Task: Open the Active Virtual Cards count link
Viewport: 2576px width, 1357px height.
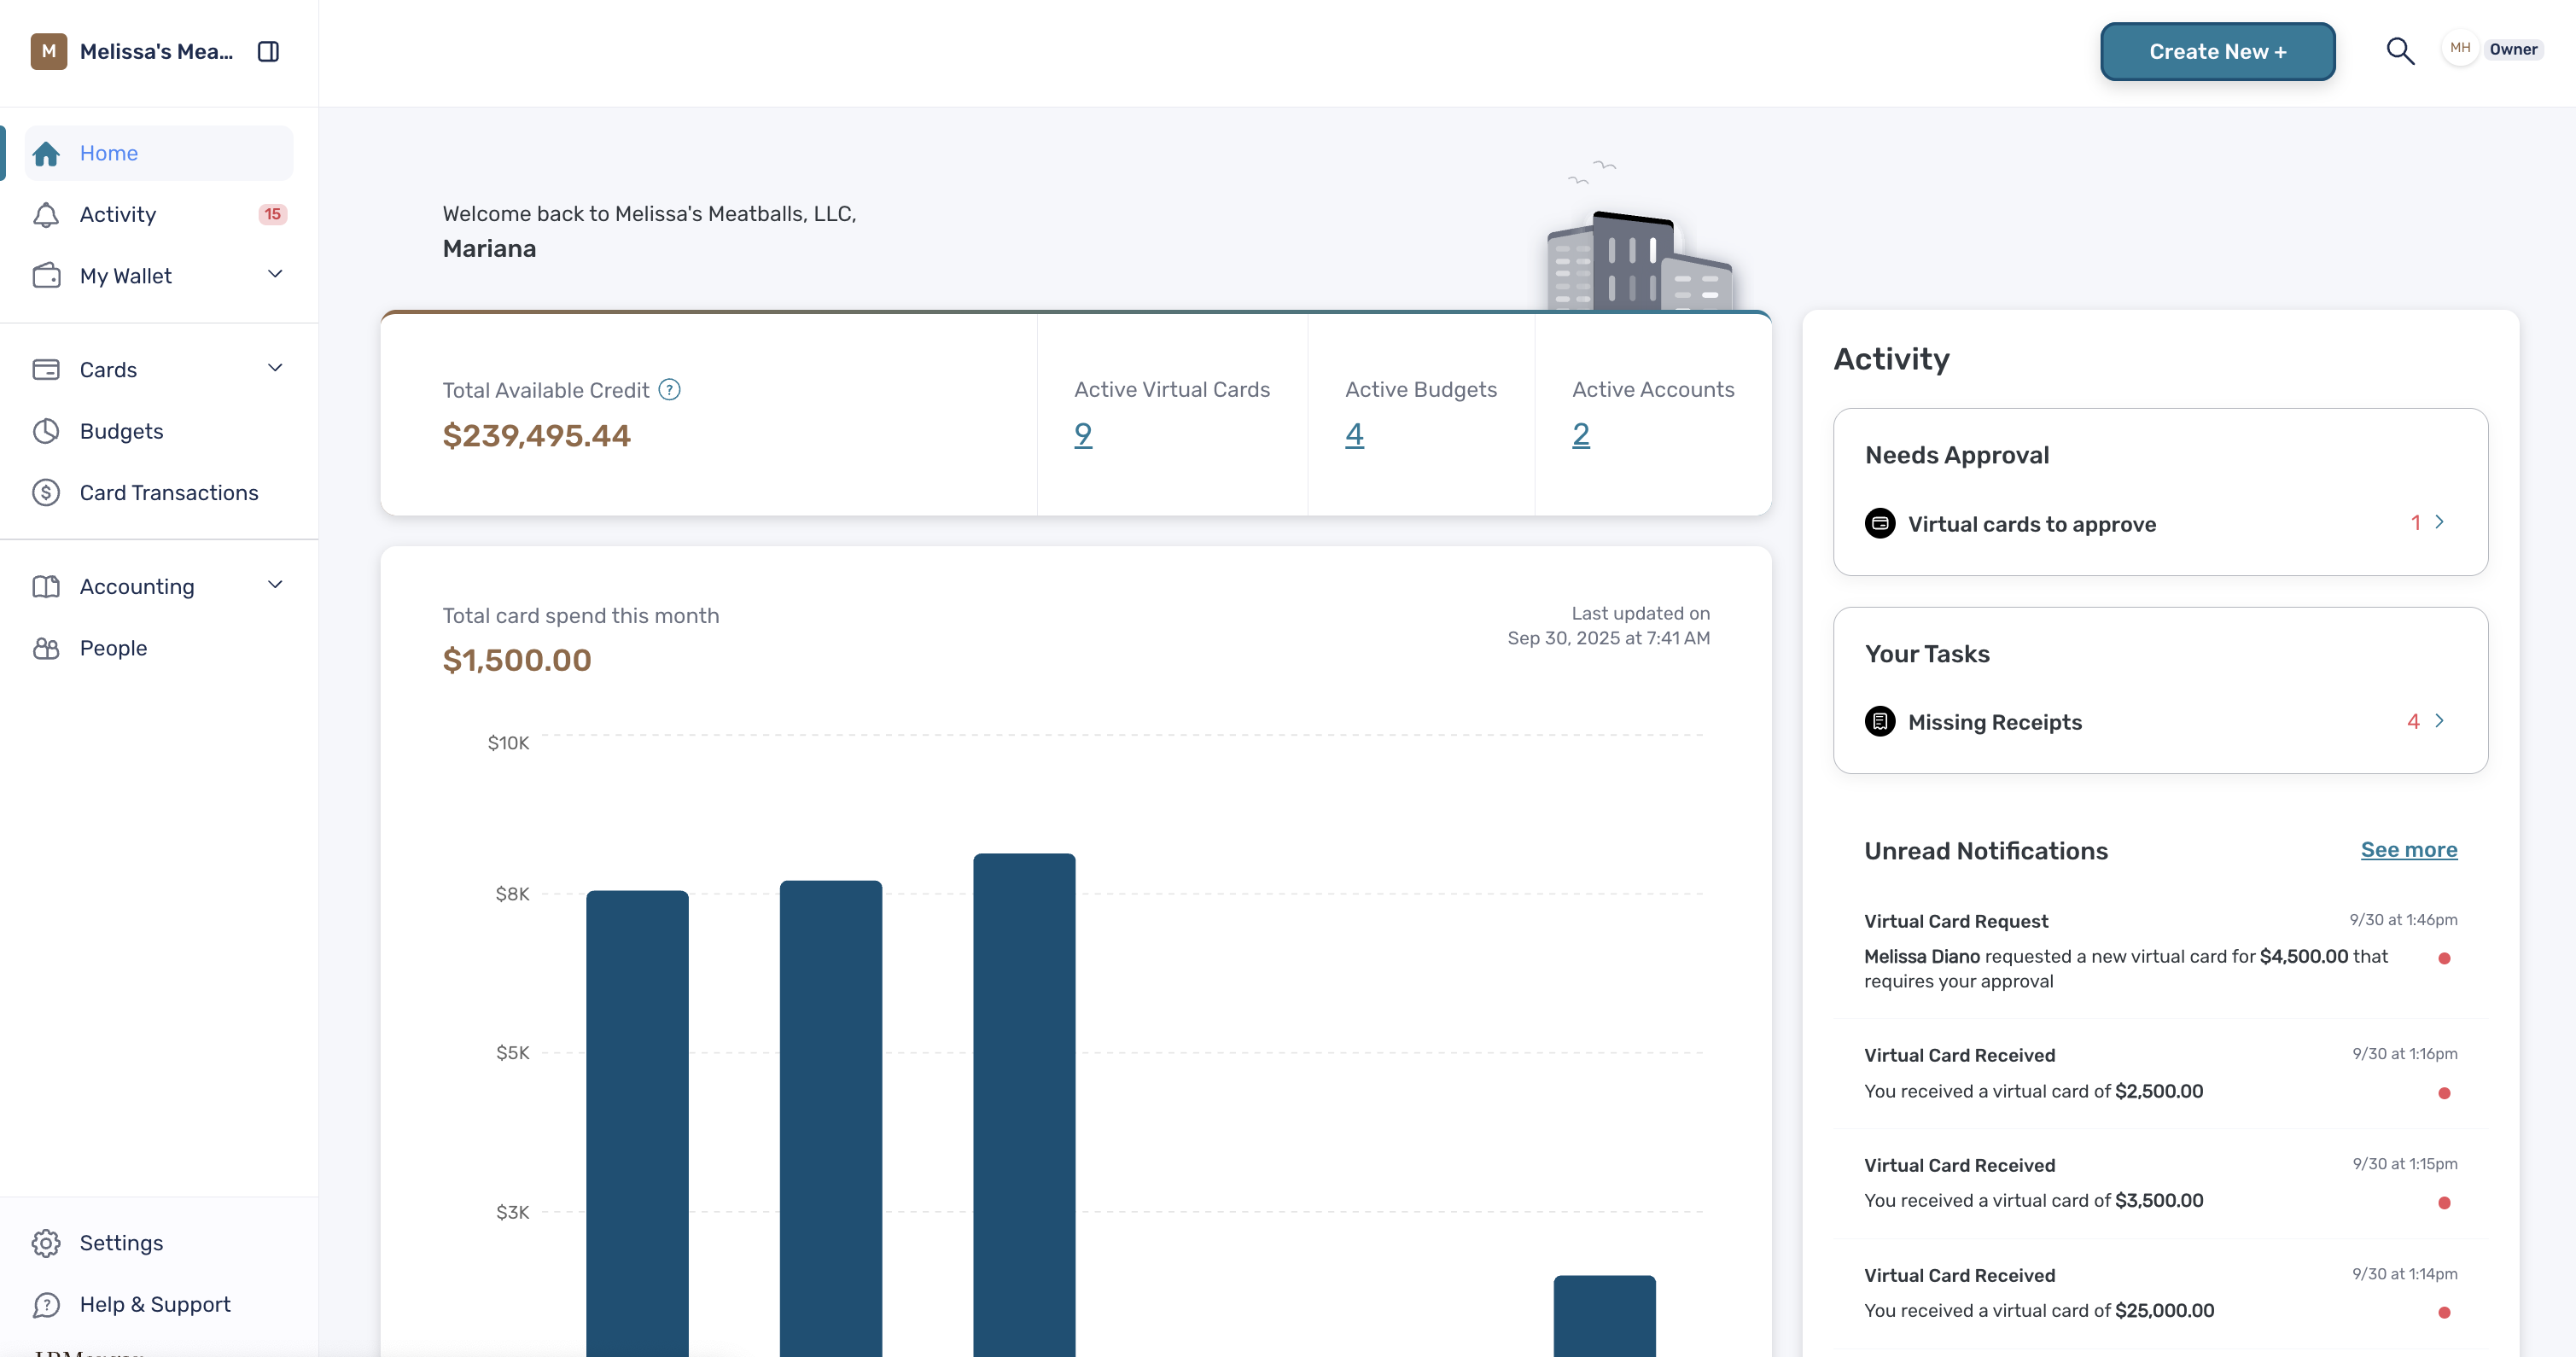Action: point(1083,435)
